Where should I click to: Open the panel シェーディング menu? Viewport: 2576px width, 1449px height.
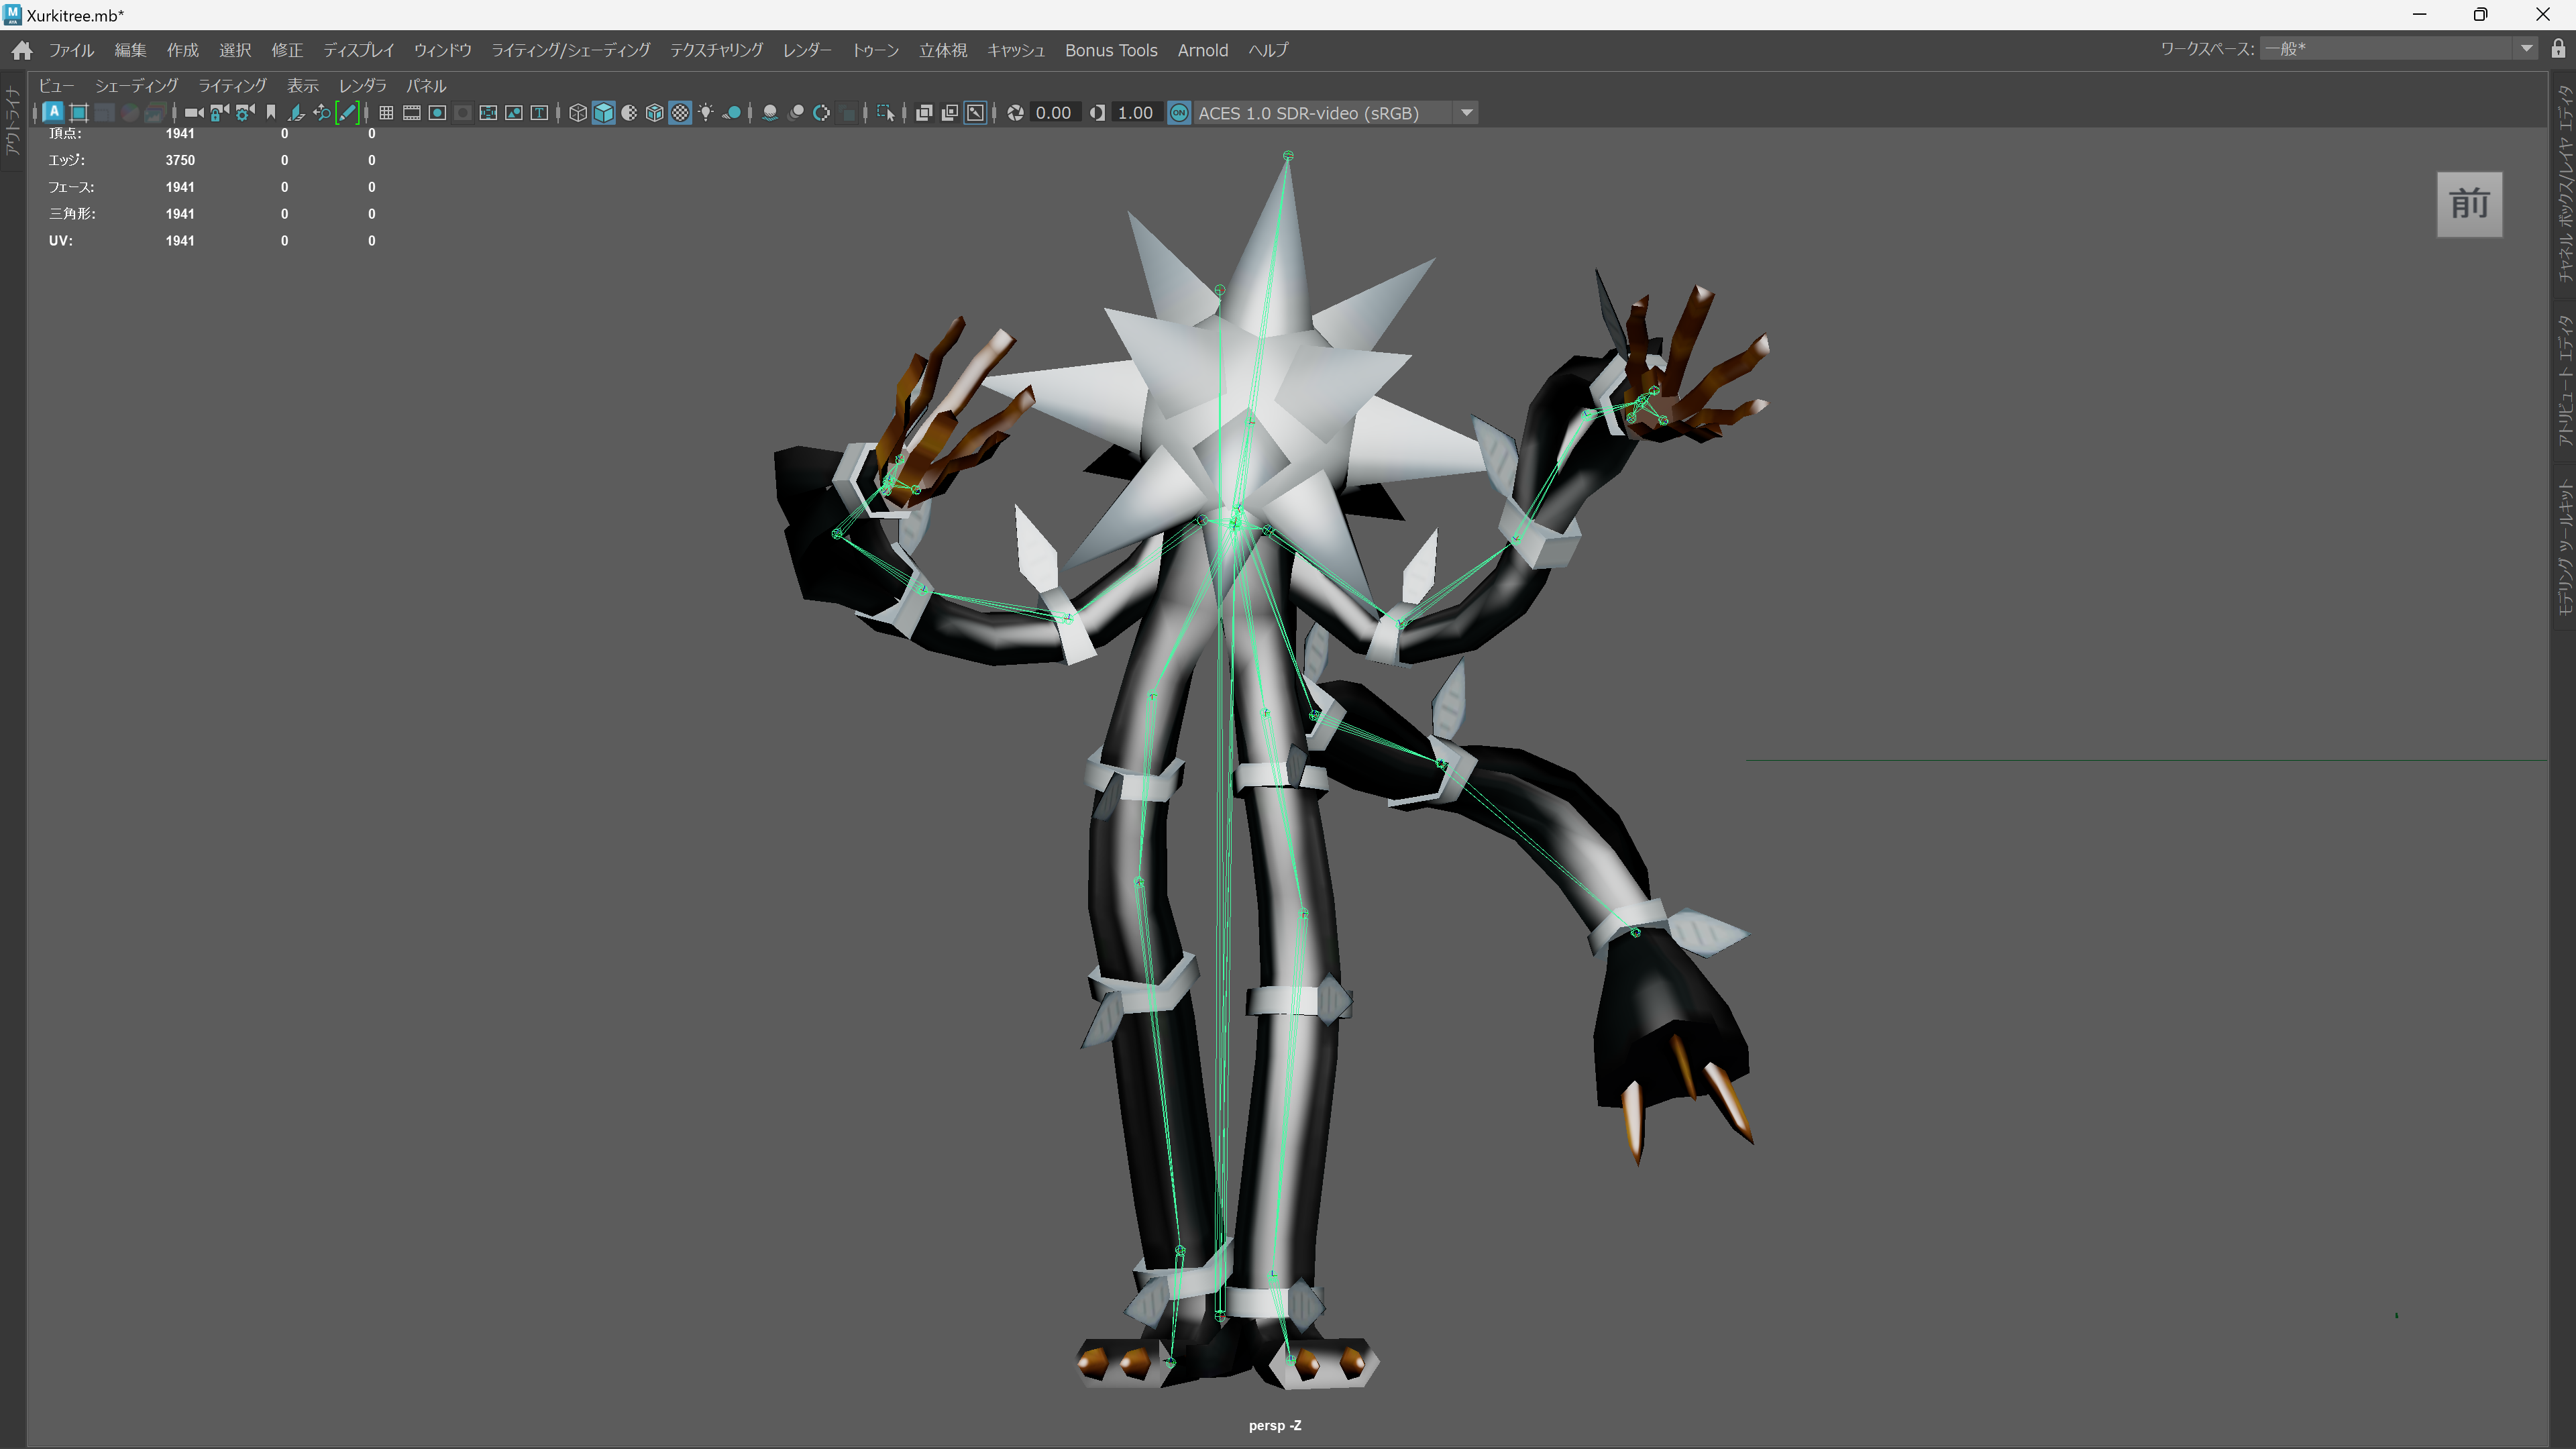[x=136, y=86]
